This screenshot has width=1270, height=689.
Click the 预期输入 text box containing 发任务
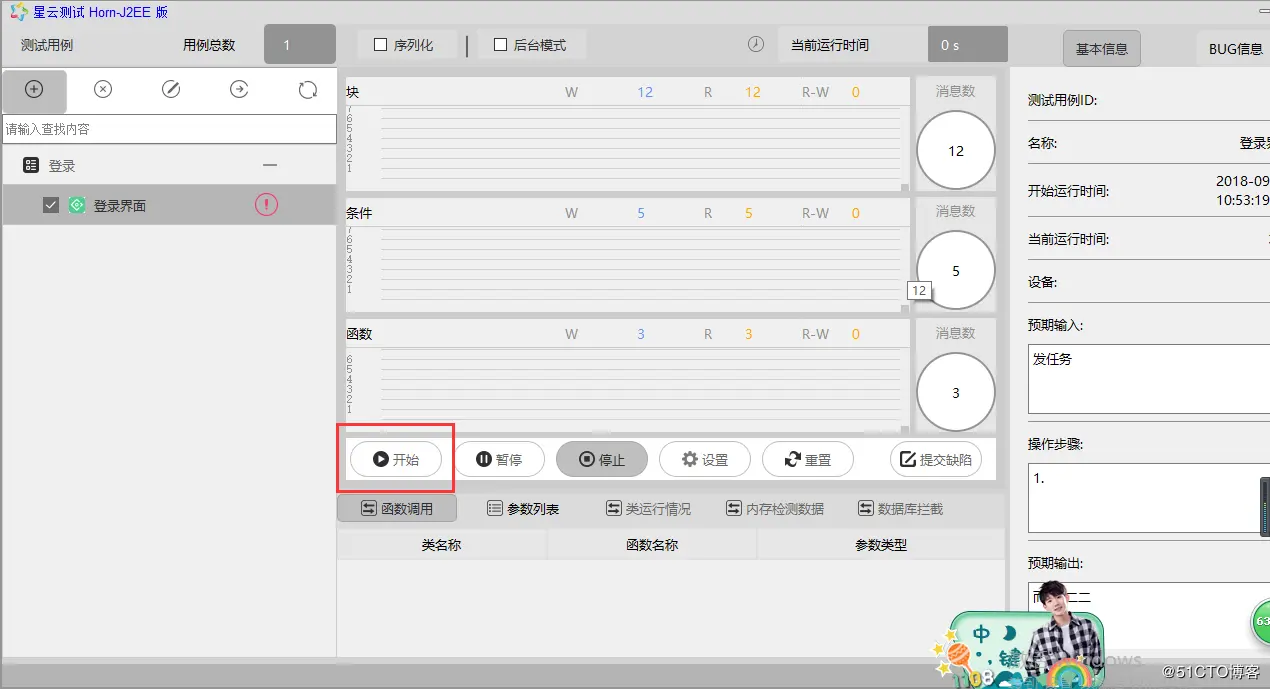tap(1149, 379)
